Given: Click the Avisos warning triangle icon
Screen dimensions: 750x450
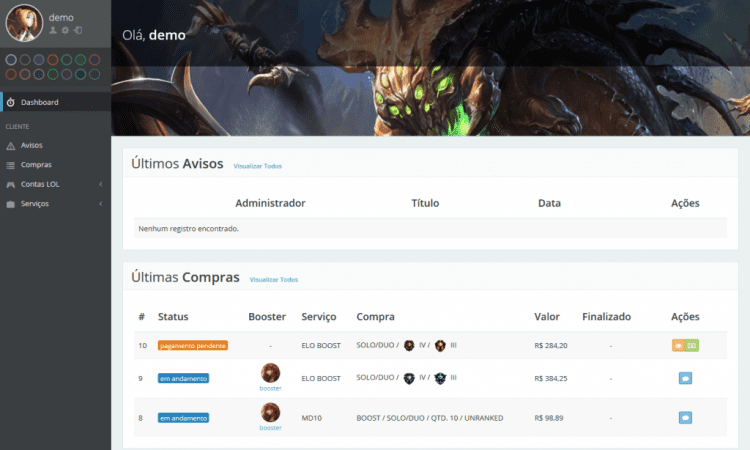Looking at the screenshot, I should [x=11, y=145].
